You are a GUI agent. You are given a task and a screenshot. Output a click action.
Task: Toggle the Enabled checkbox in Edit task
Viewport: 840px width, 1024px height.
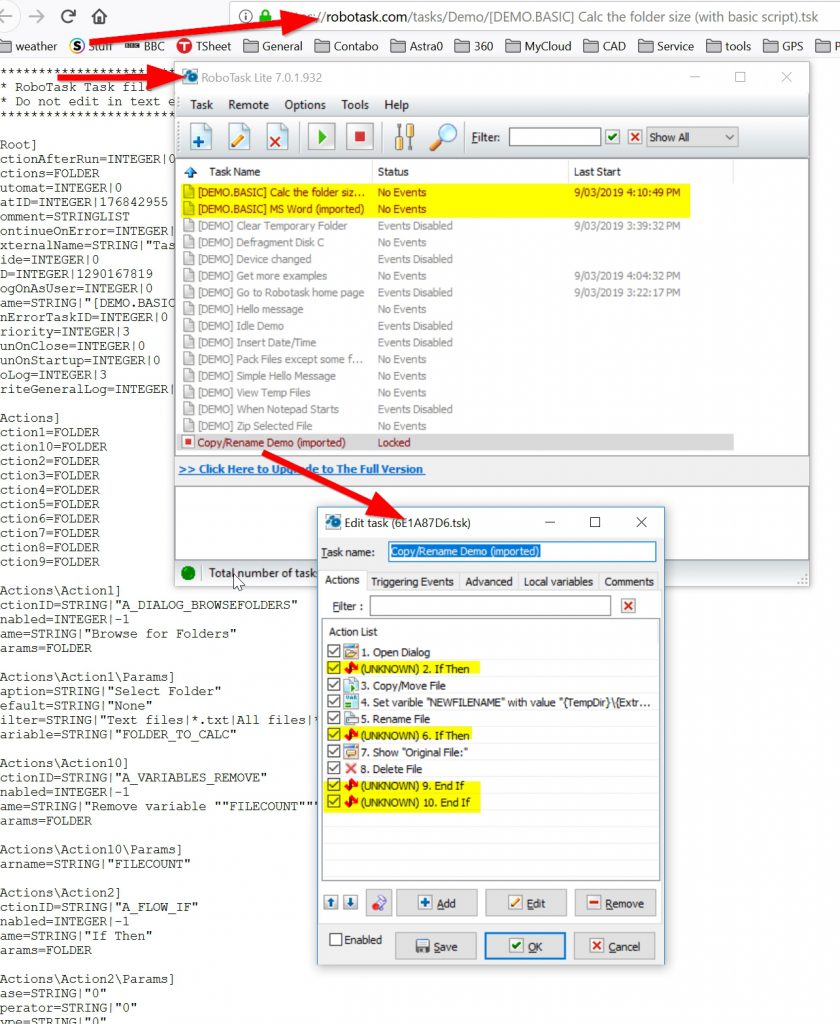336,940
